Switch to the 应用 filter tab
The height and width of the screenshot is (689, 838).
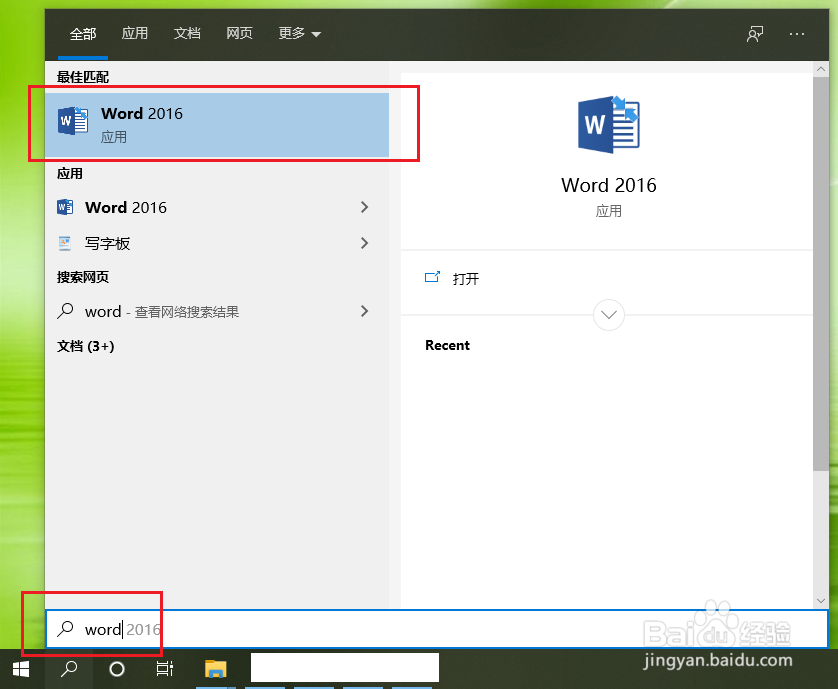tap(135, 34)
